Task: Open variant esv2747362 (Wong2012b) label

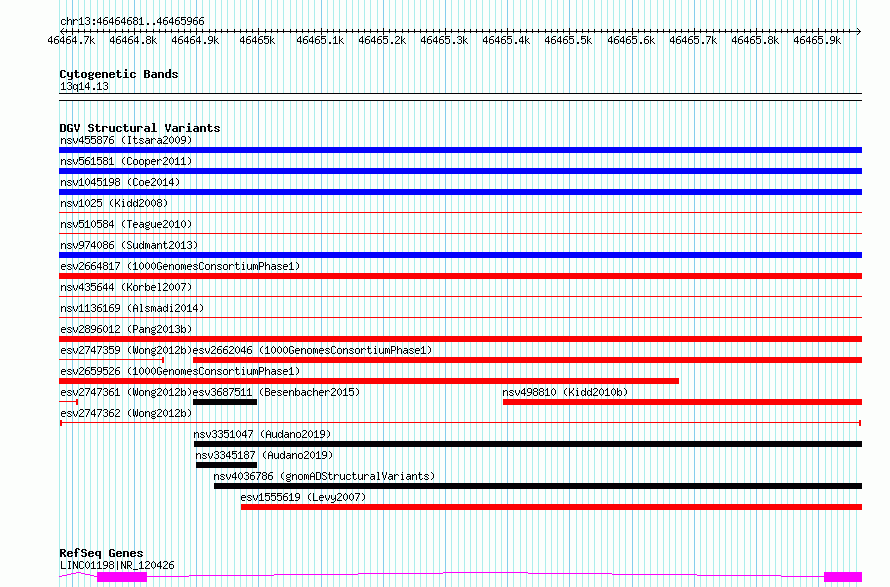Action: [126, 413]
